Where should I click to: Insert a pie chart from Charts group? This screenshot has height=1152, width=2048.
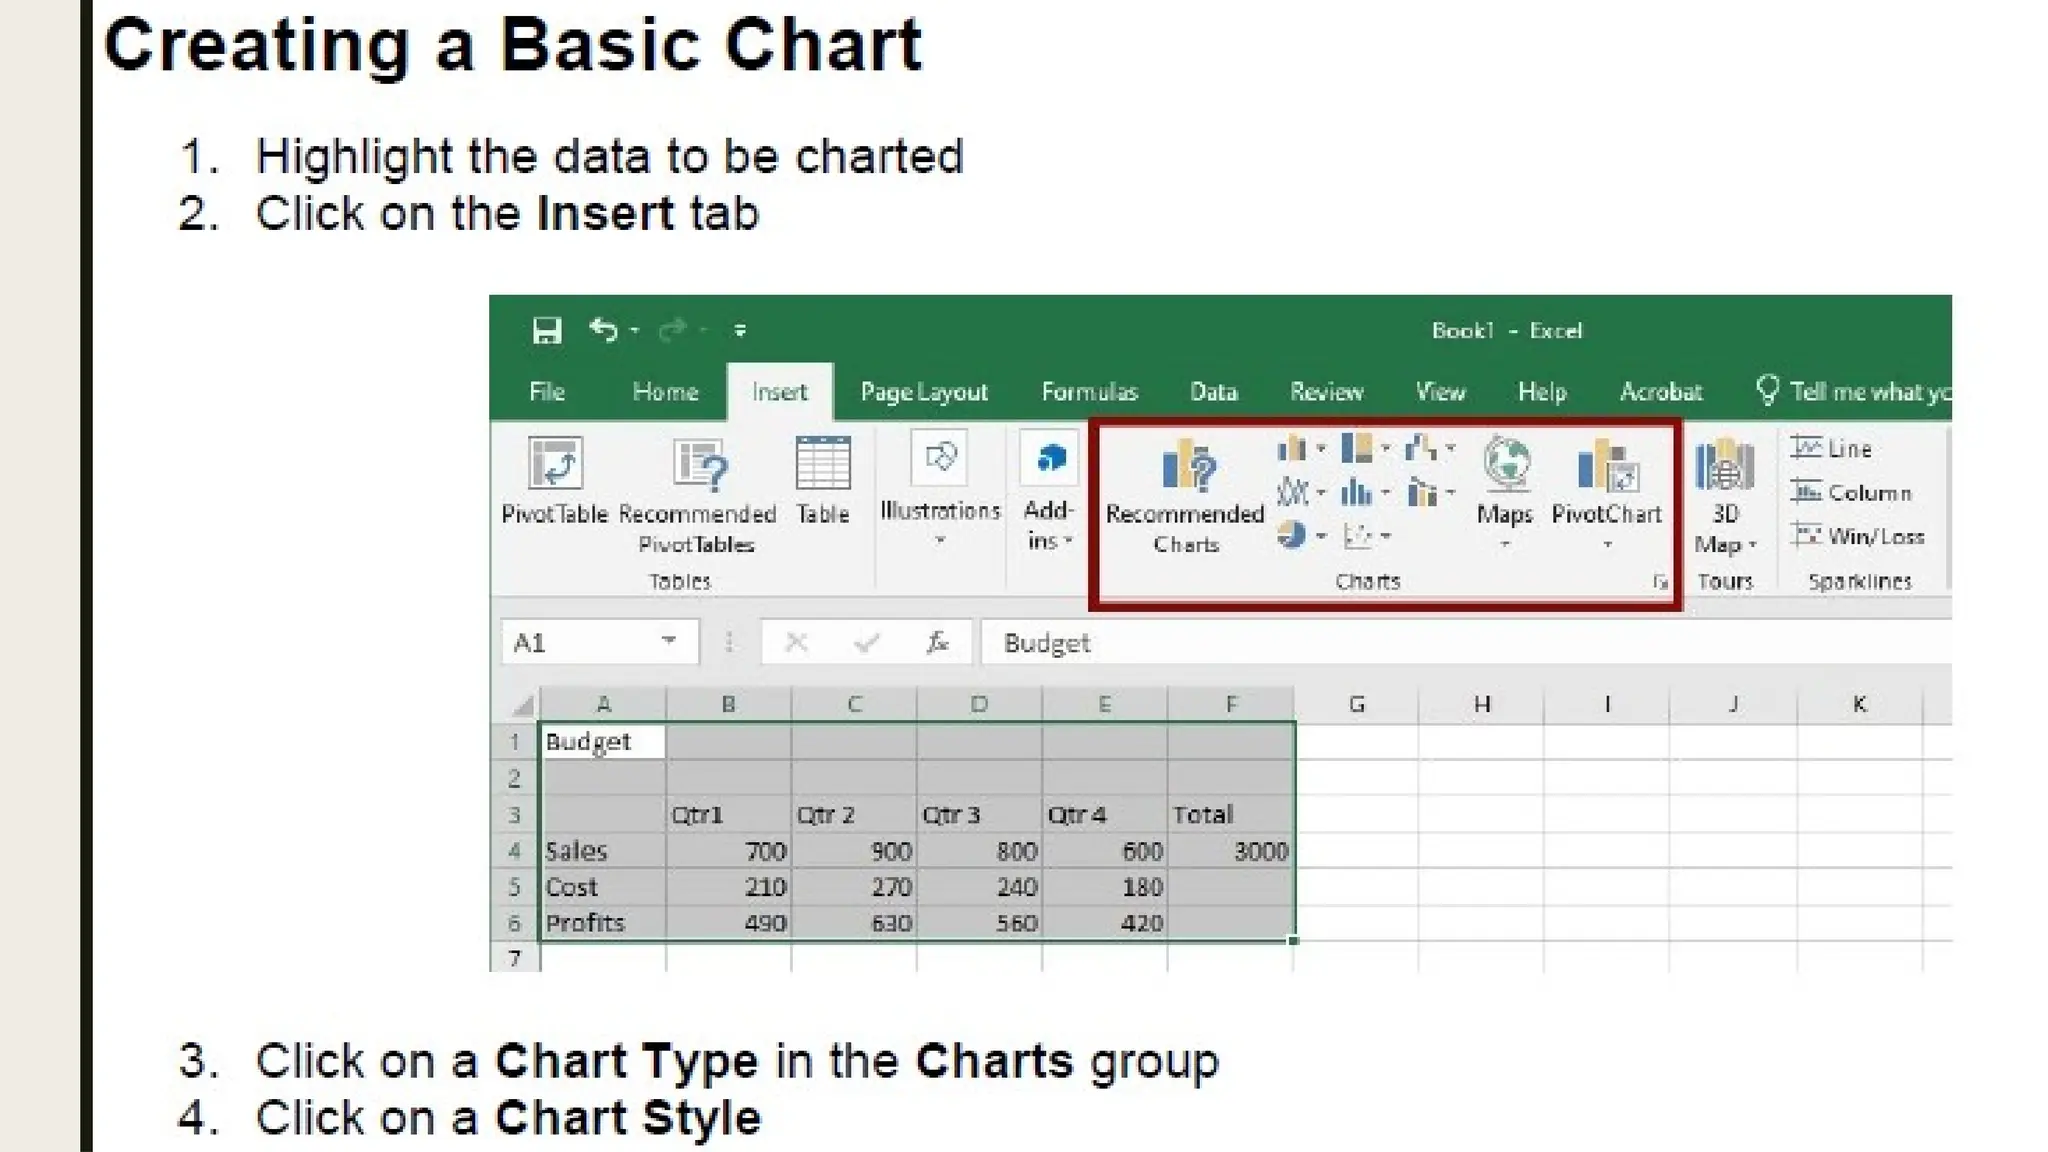tap(1292, 536)
